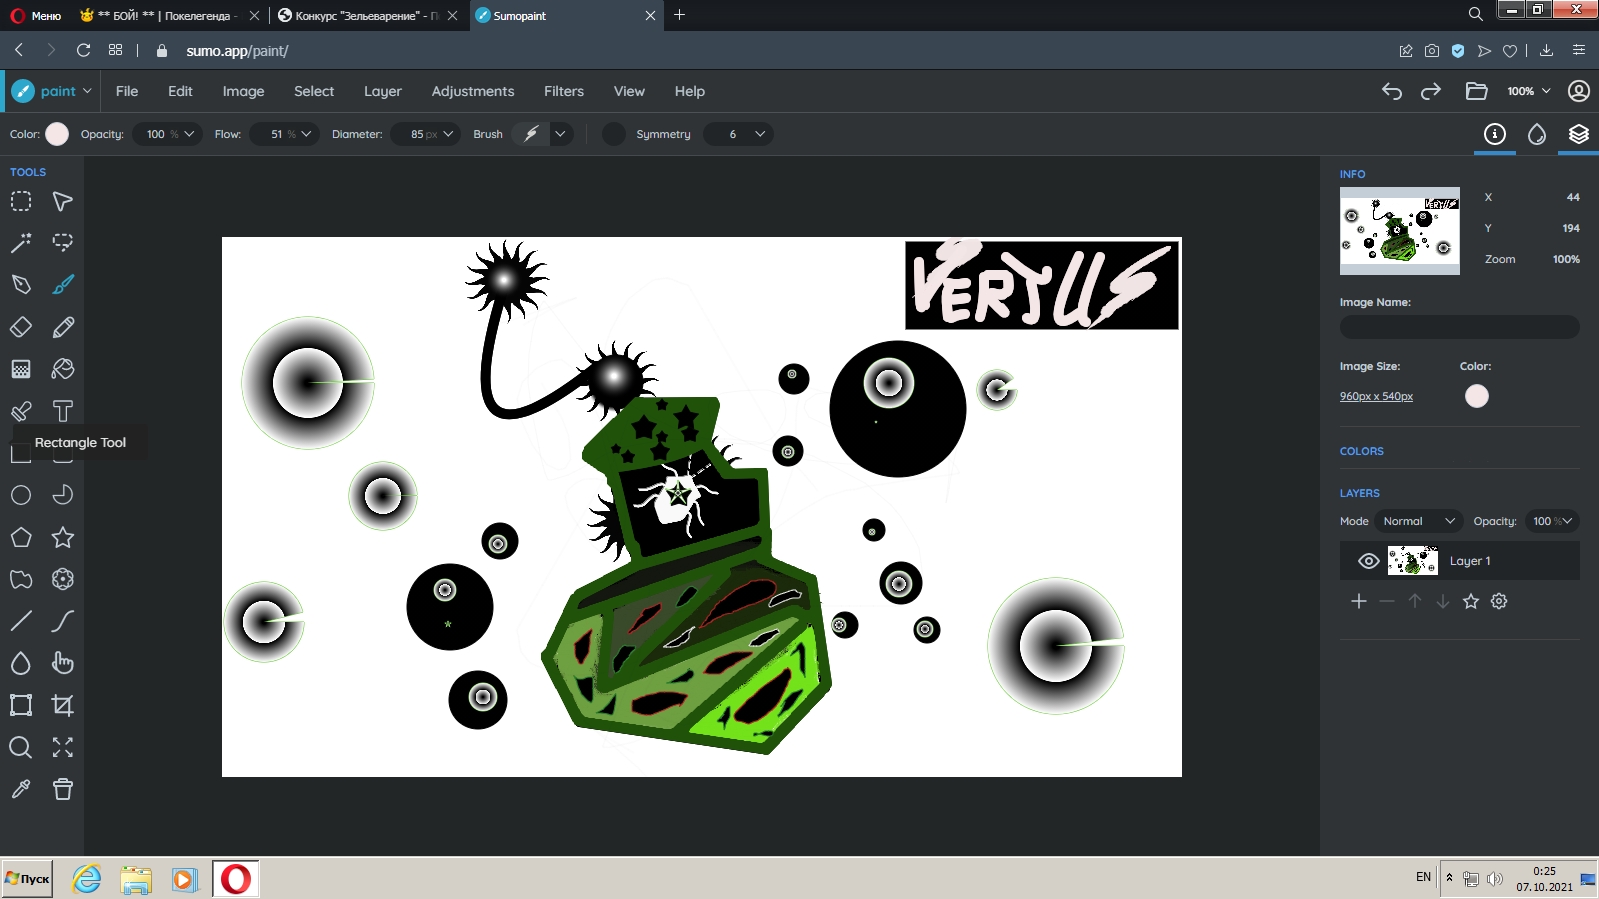Select the Brush tool in the toolbox

(x=63, y=285)
